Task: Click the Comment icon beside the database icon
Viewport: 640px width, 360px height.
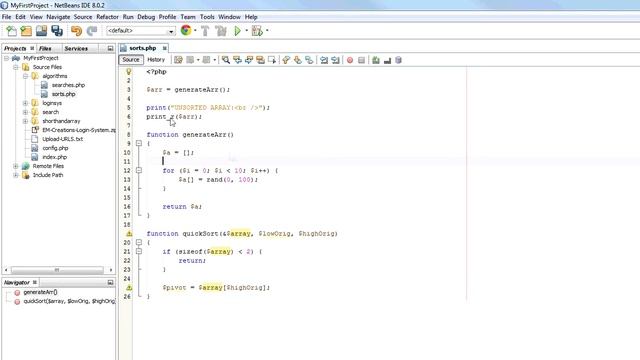Action: [387, 60]
